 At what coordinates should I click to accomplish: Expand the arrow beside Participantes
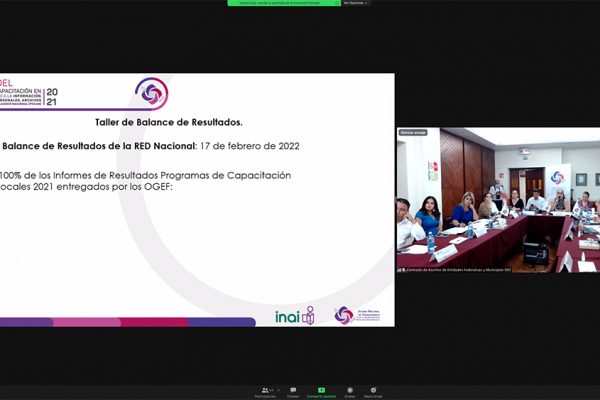click(x=279, y=390)
